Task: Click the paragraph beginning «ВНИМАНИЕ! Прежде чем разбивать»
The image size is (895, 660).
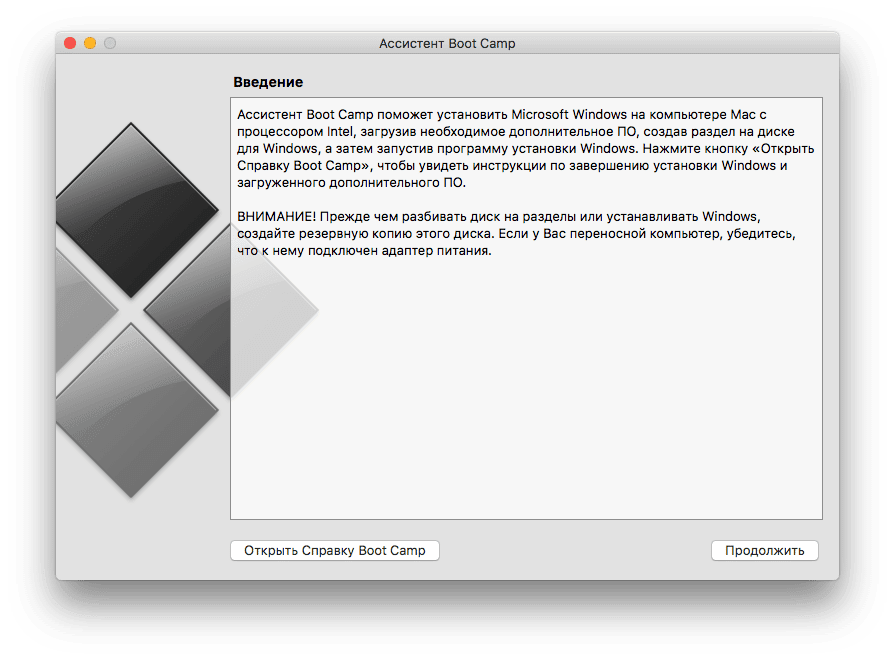Action: (x=516, y=234)
